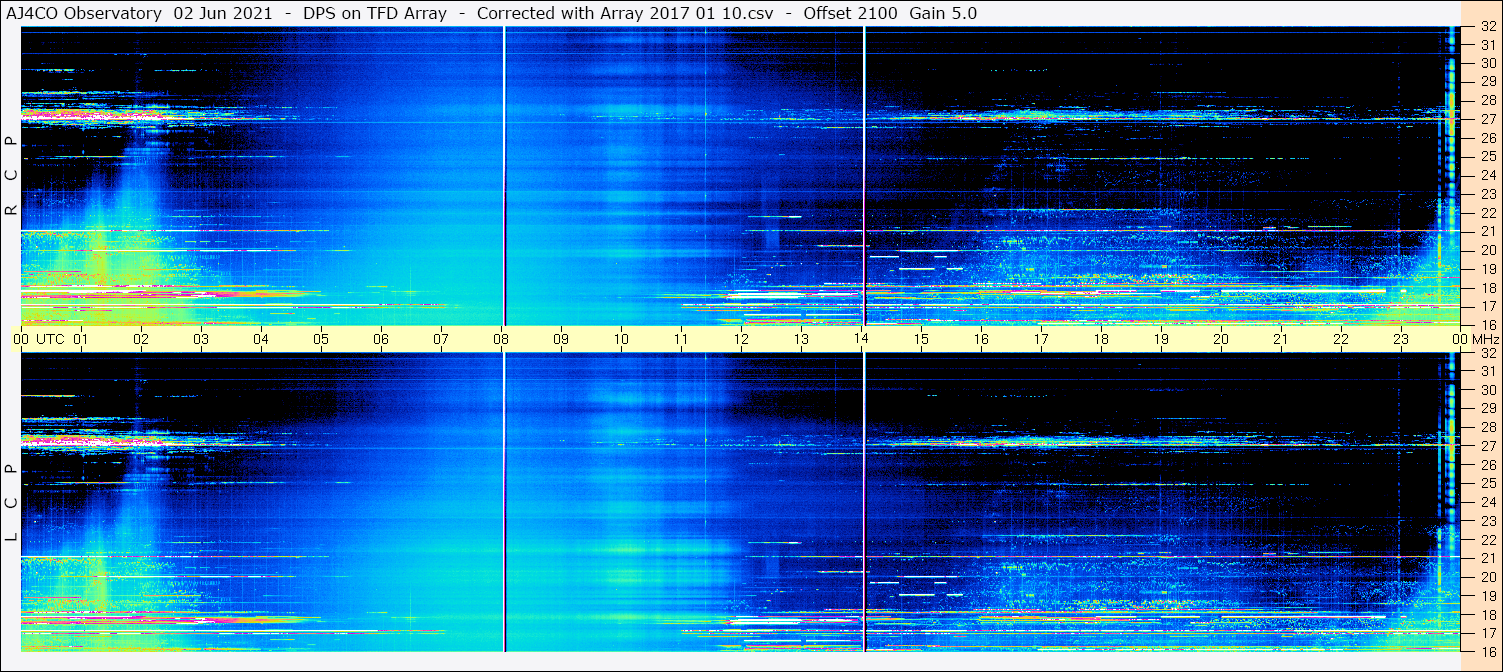The height and width of the screenshot is (672, 1503).
Task: Select the 01 hour tick on the UTC axis
Action: [81, 339]
